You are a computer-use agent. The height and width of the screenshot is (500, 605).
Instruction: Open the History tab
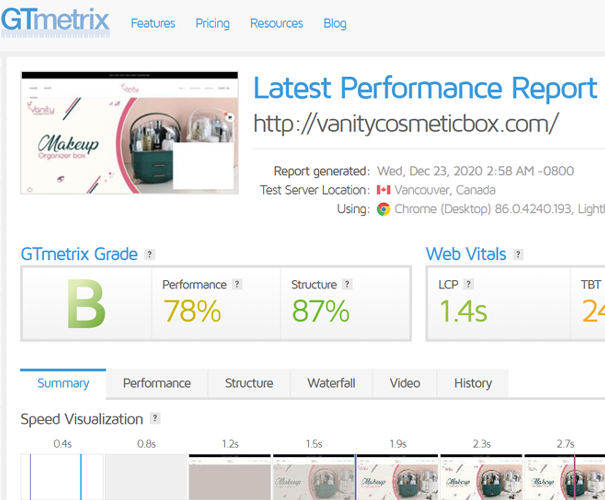473,383
